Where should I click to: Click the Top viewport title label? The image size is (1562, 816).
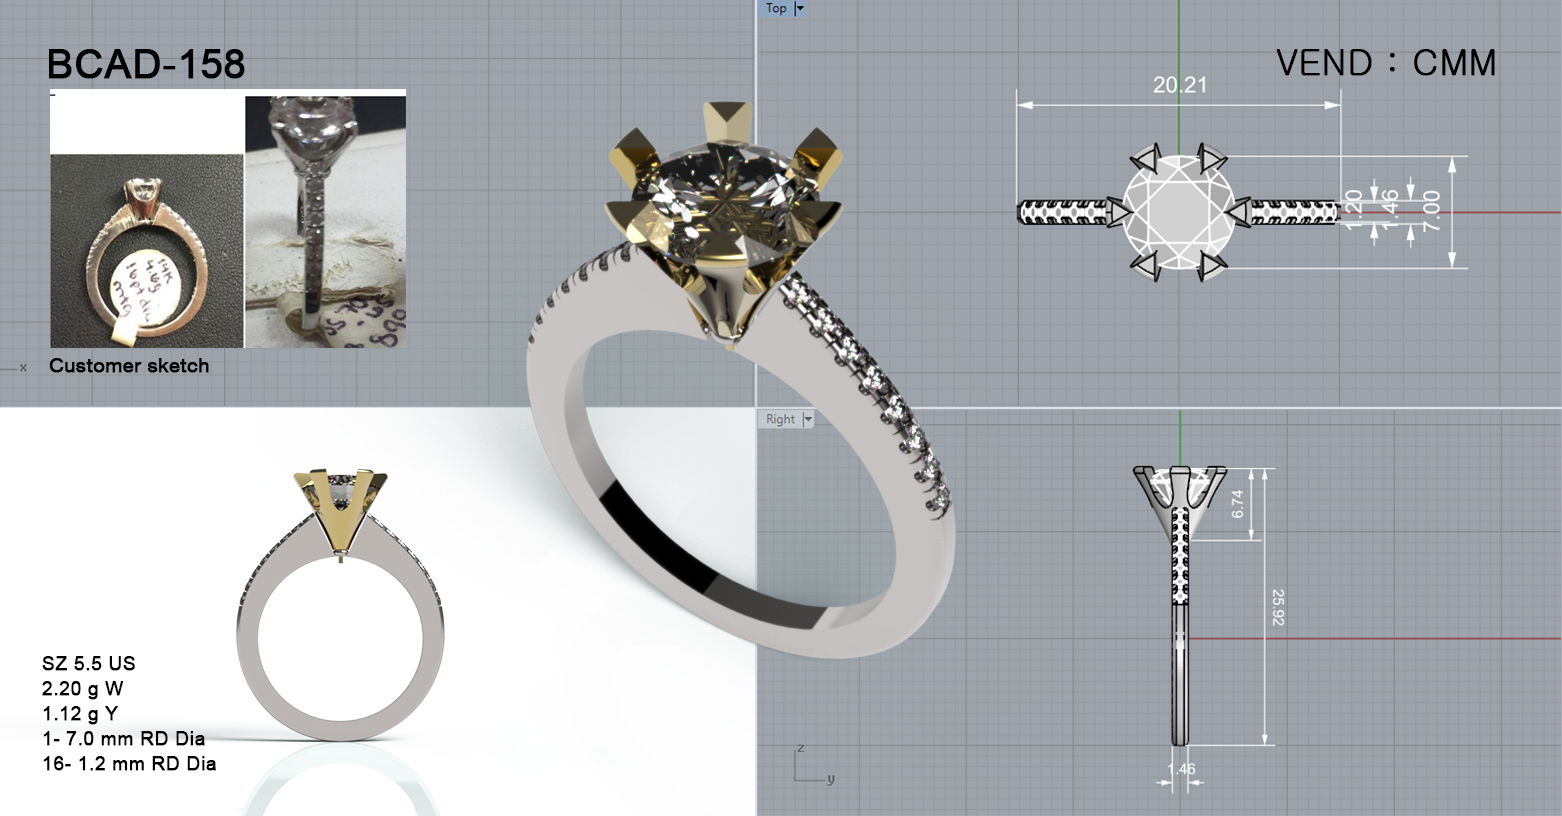click(776, 8)
